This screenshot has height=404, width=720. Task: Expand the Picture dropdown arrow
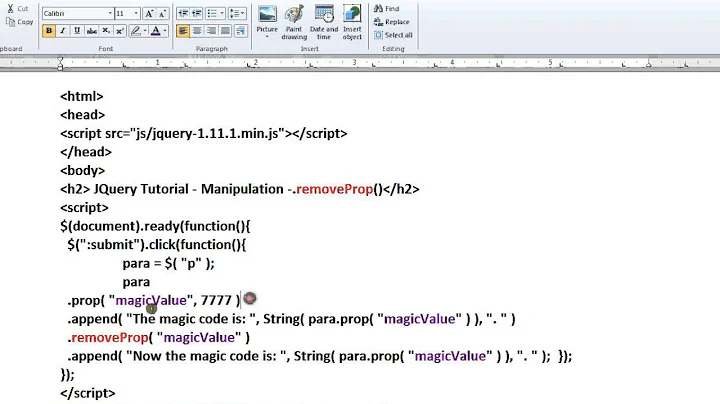point(267,37)
